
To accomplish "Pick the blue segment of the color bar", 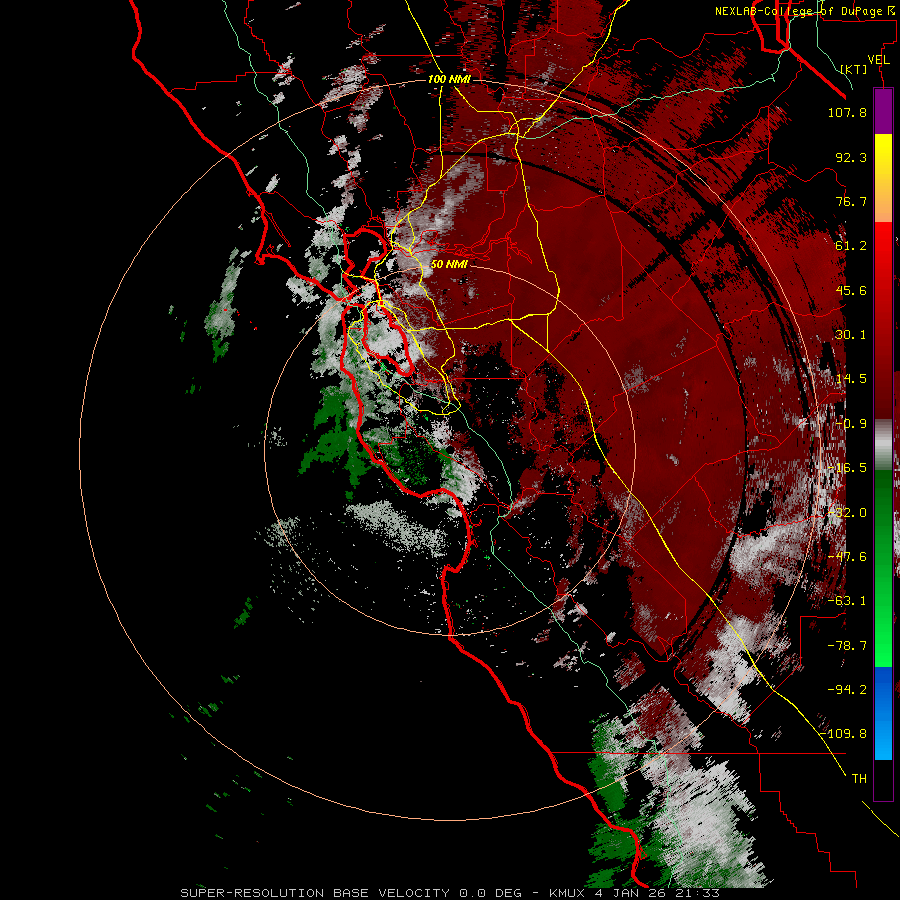I will pyautogui.click(x=883, y=713).
